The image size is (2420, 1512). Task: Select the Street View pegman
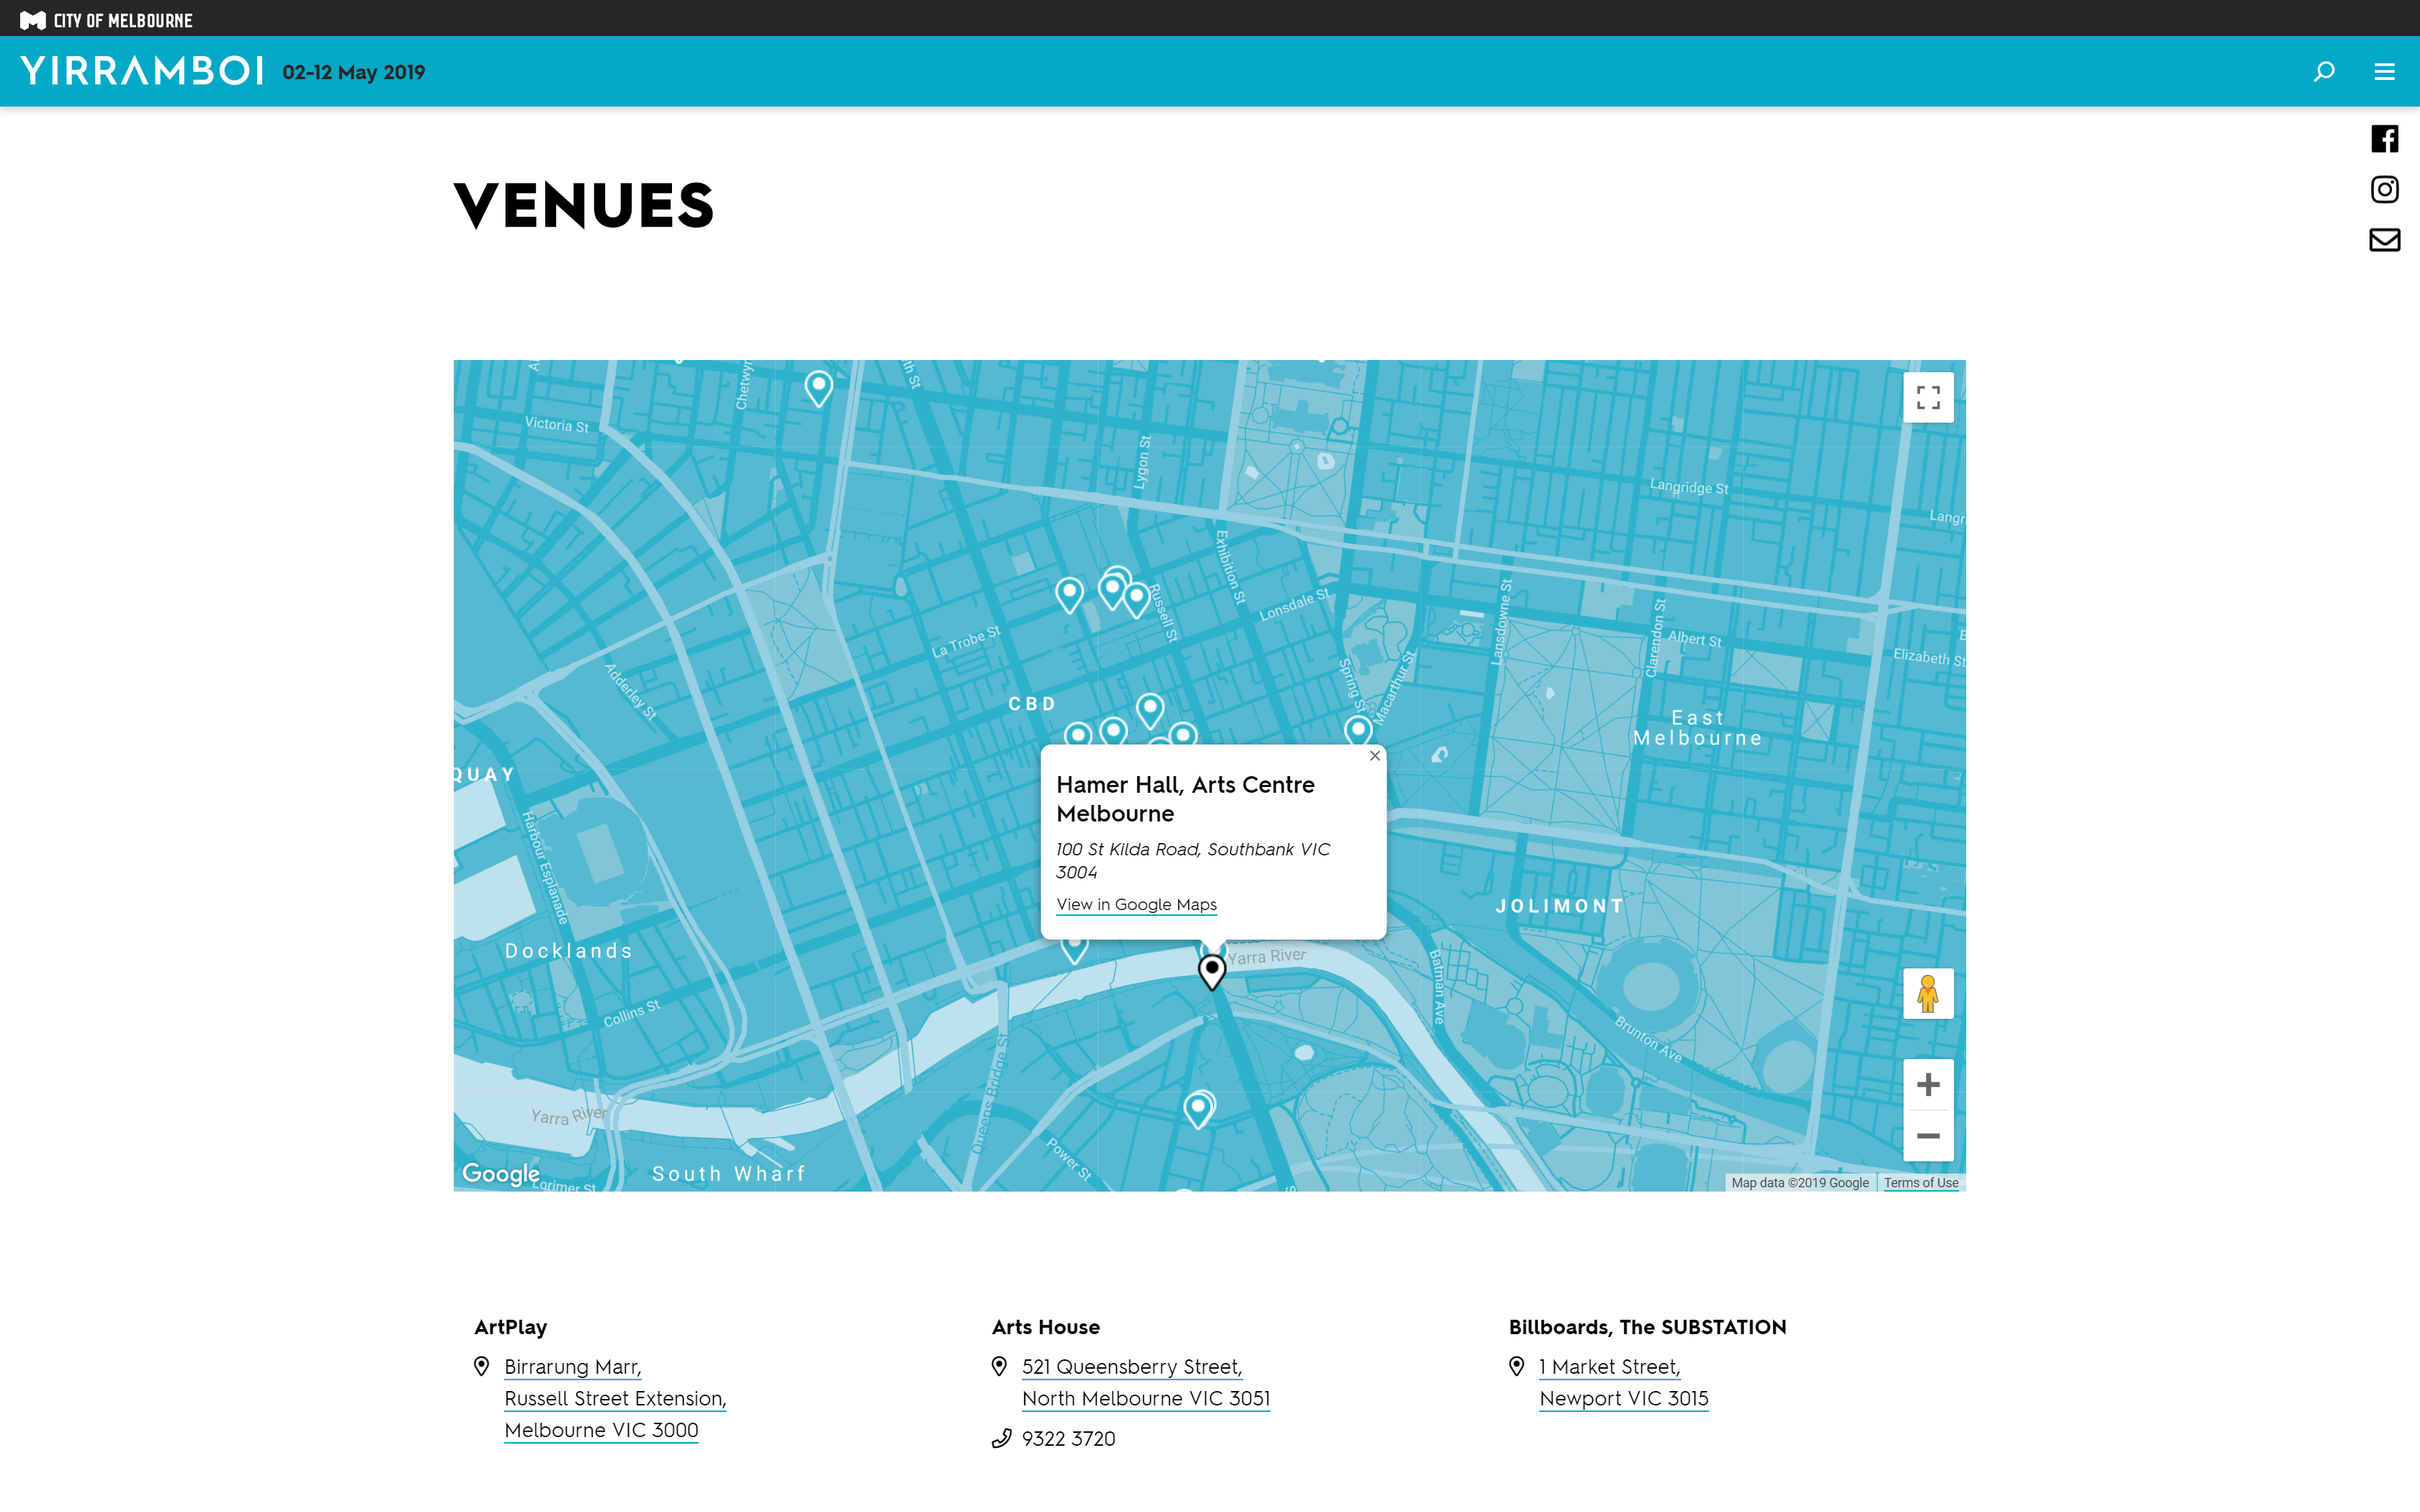1928,993
